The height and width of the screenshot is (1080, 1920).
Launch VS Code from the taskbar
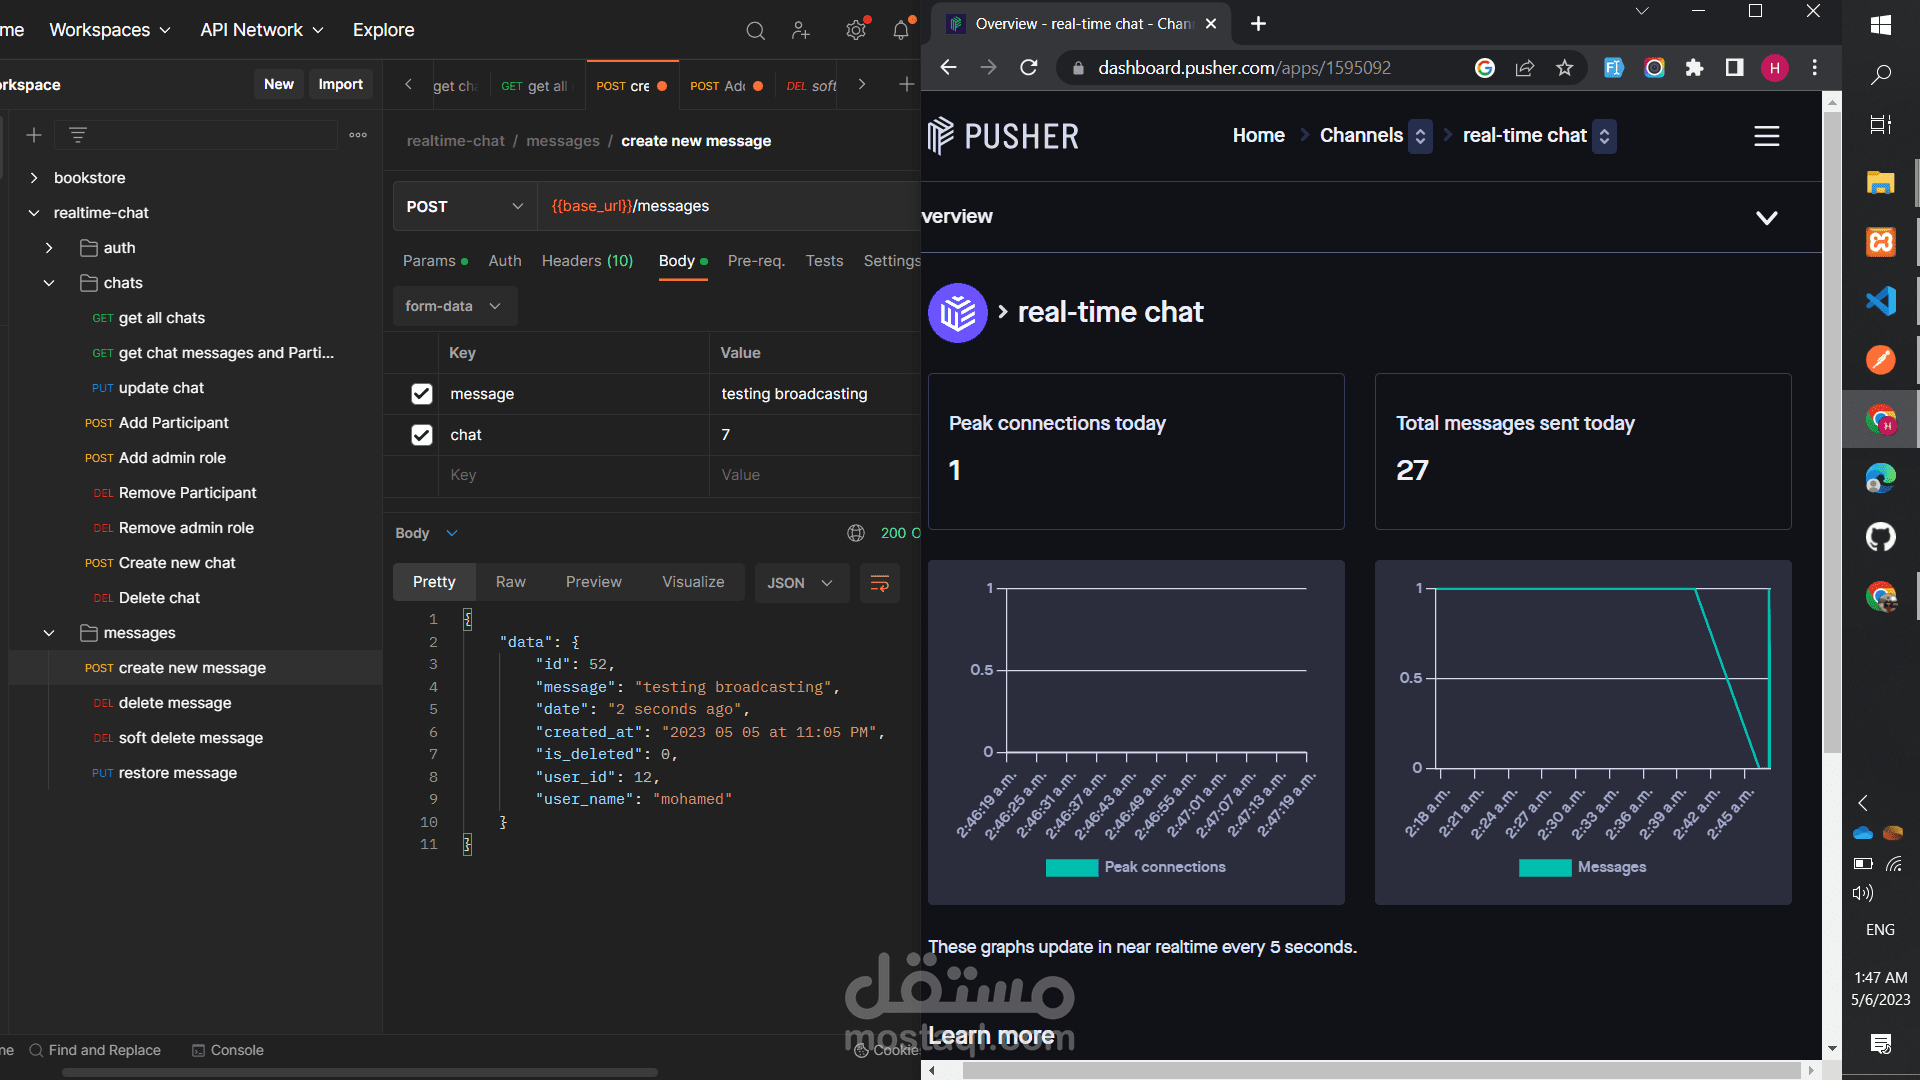click(1881, 300)
